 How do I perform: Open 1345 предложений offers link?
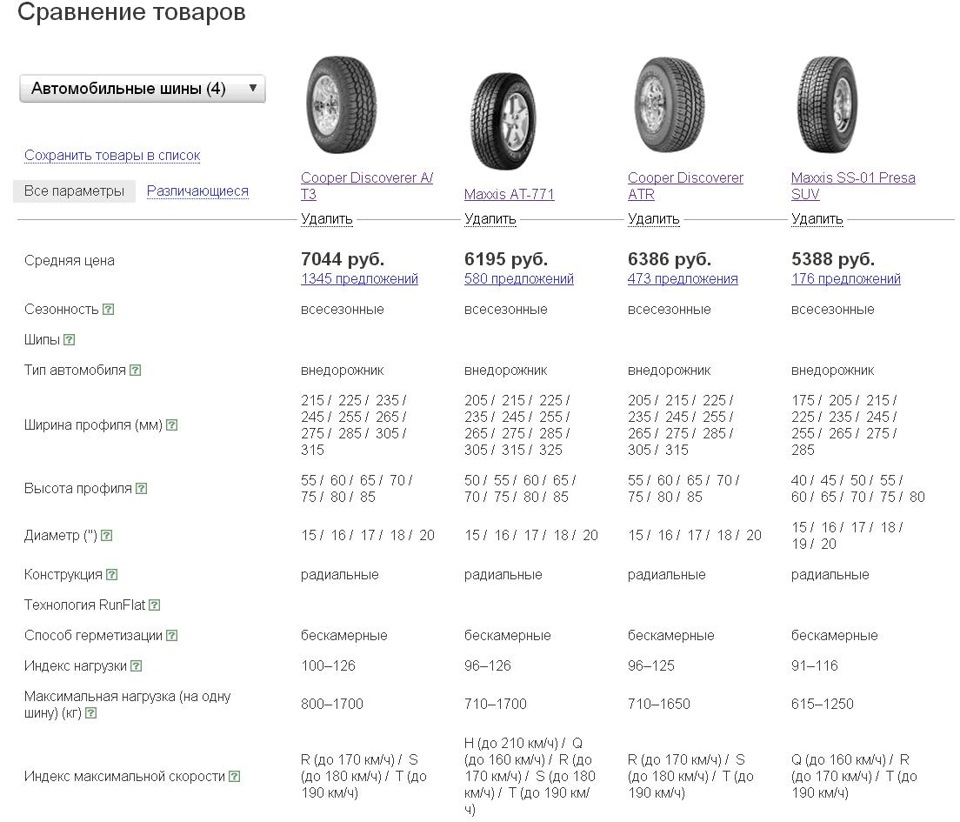coord(359,279)
